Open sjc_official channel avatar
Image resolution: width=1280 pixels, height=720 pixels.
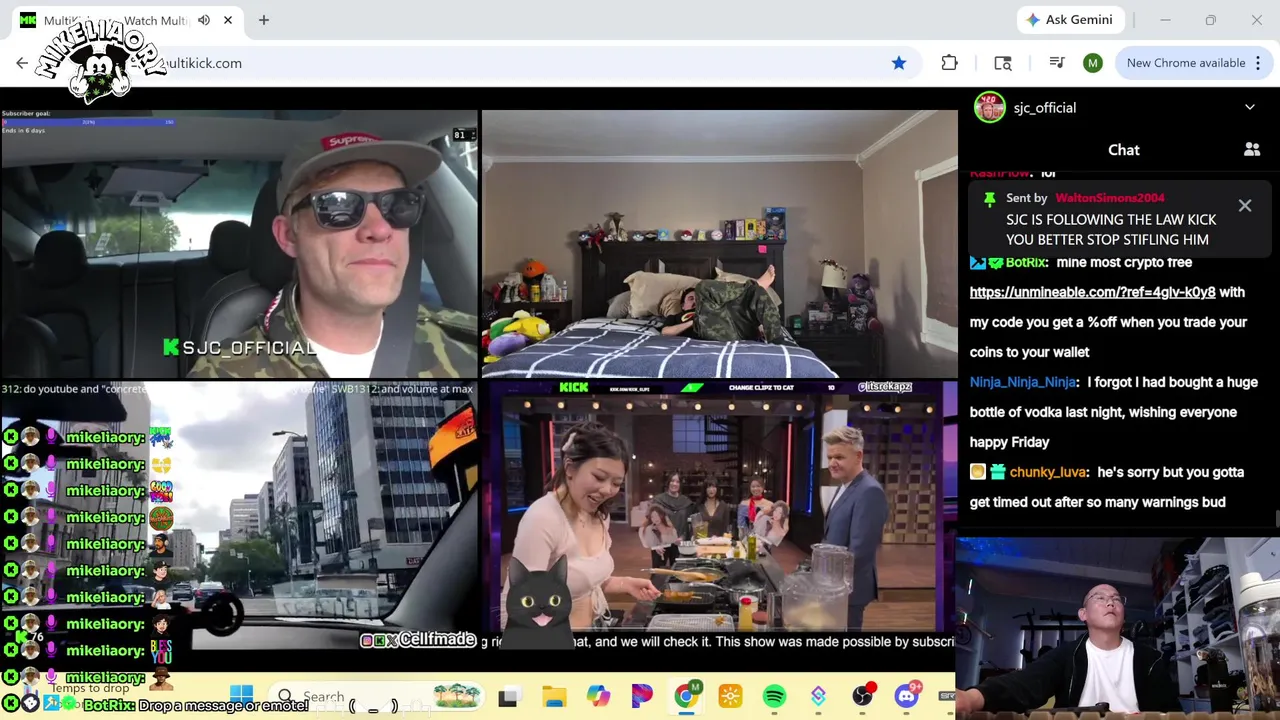[x=990, y=107]
